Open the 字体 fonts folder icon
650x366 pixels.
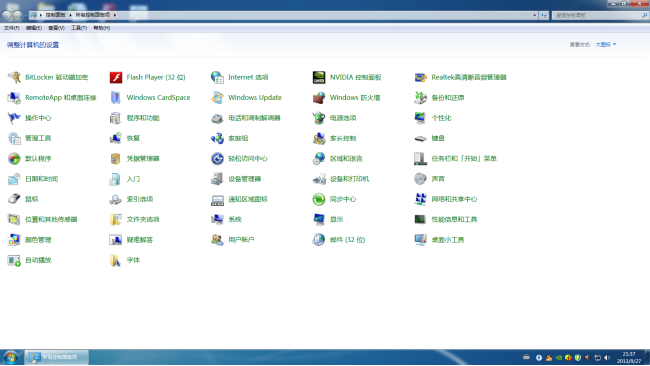point(116,260)
